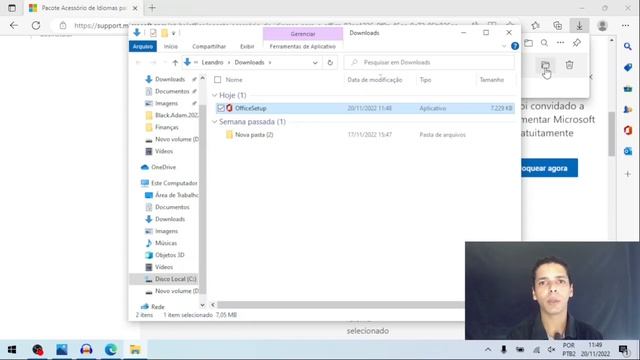Open the Arquivo ribbon tab
Viewport: 640px width, 360px height.
(x=143, y=46)
